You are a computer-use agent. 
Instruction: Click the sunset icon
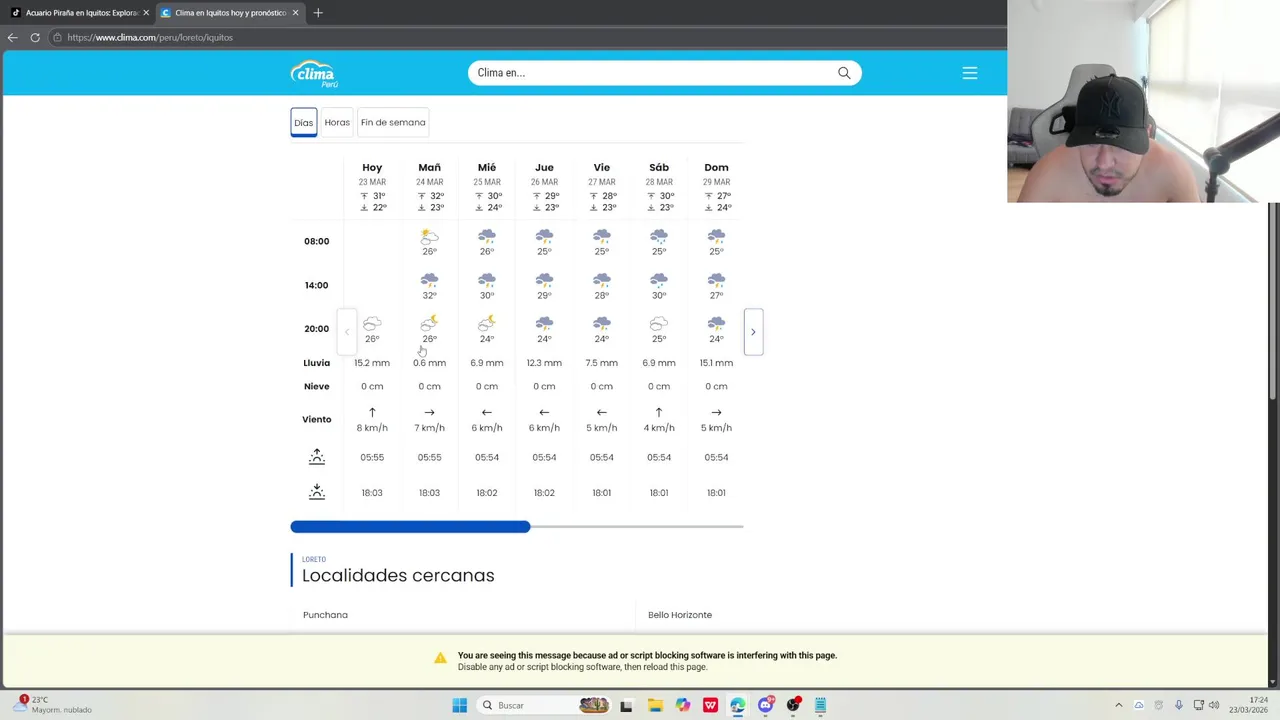(316, 491)
